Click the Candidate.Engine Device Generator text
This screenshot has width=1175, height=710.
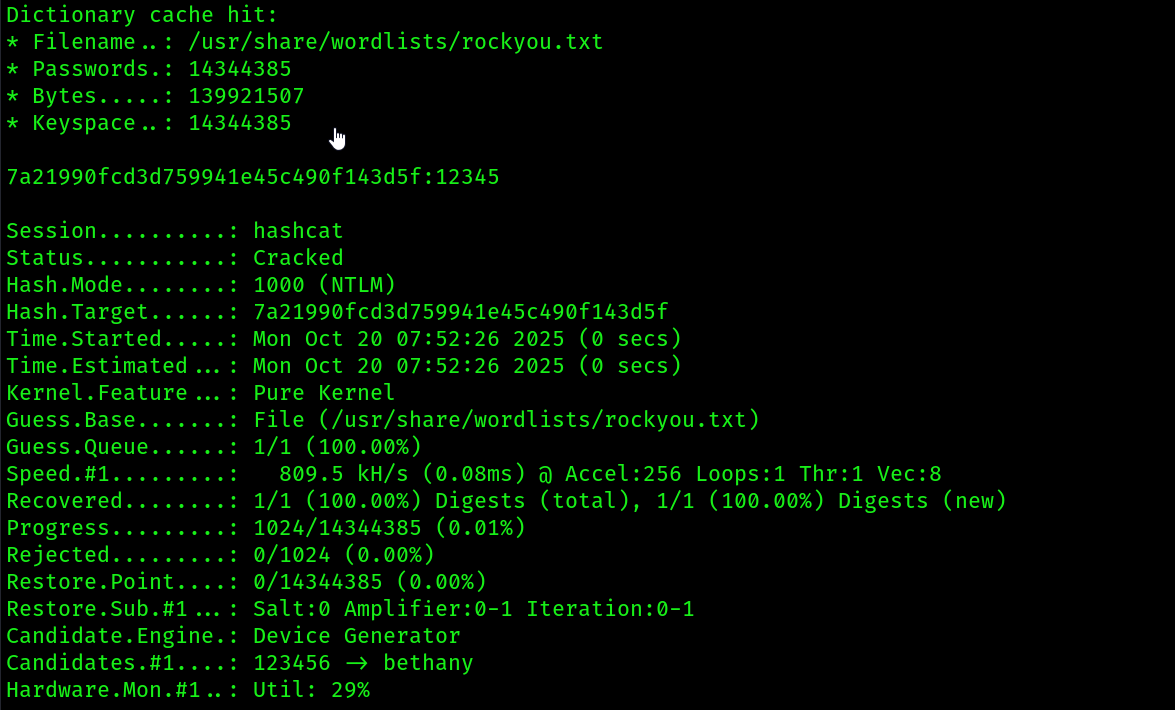coord(357,636)
